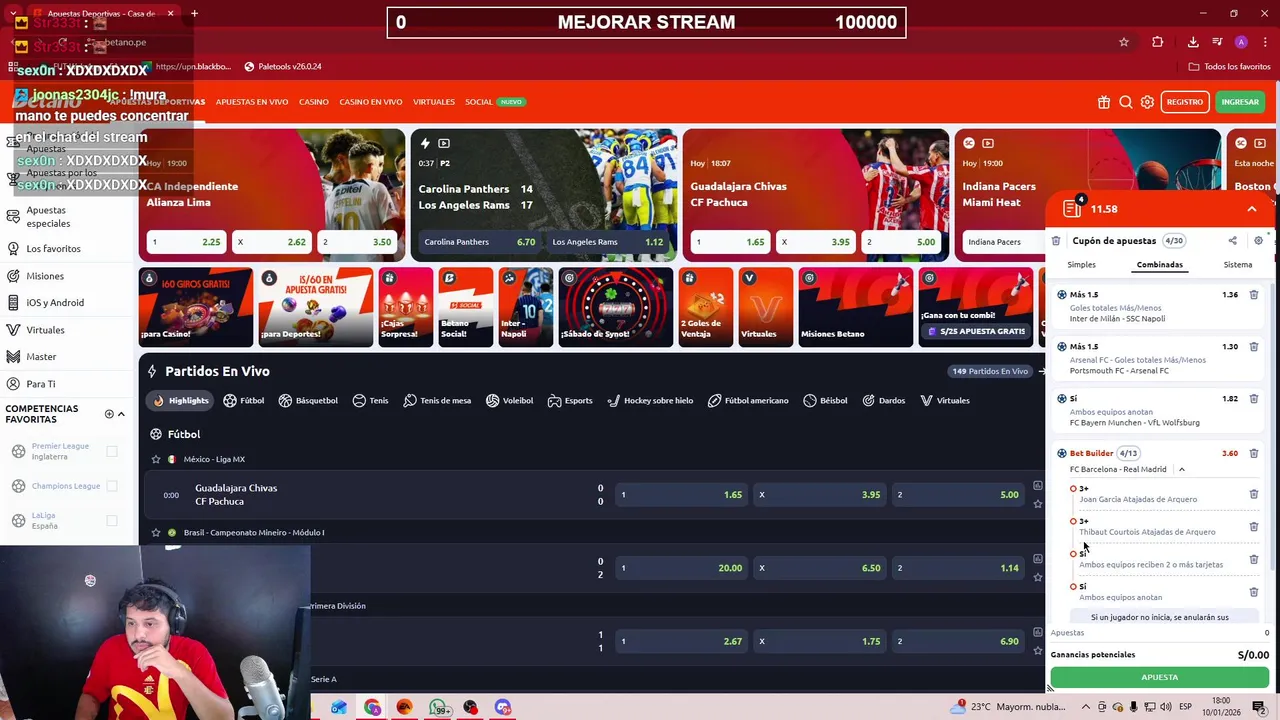Switch to the Sistema coupon tab
The height and width of the screenshot is (720, 1280).
[x=1237, y=265]
